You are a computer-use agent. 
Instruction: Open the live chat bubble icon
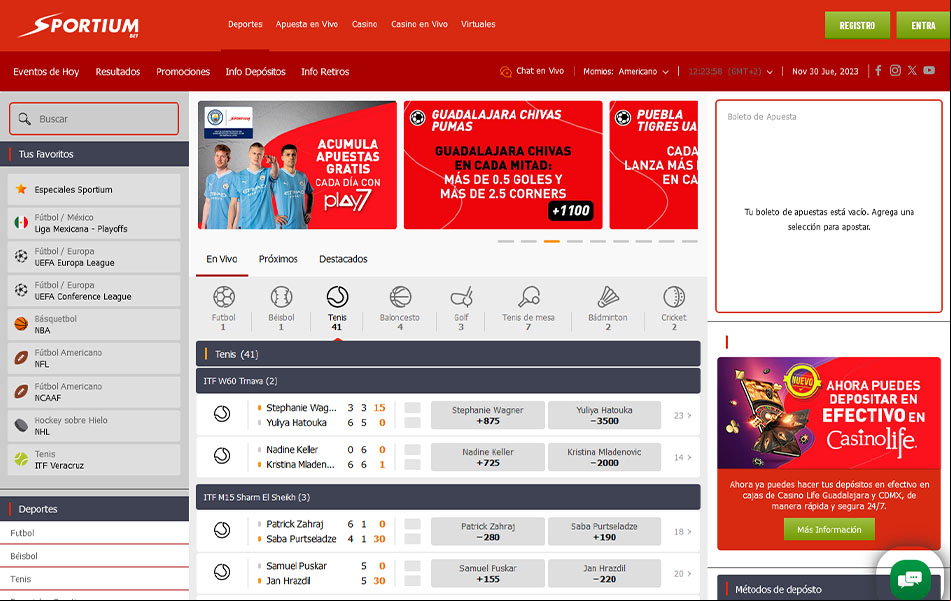910,579
